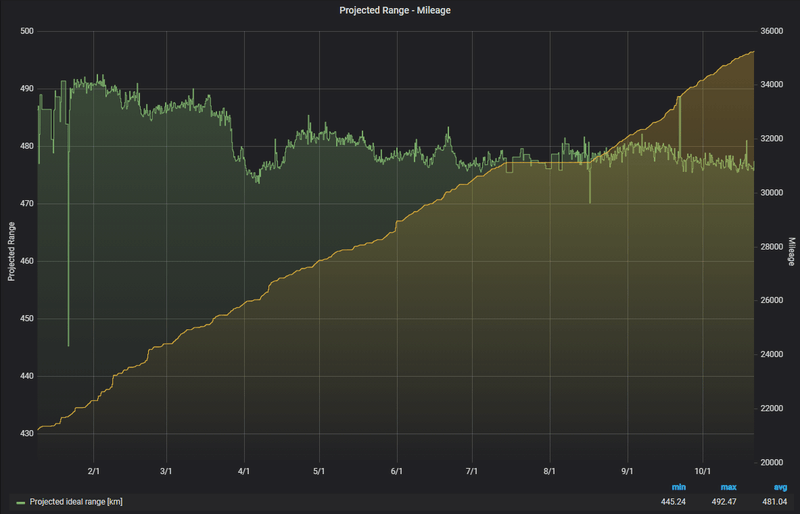This screenshot has width=800, height=514.
Task: Click the 22000 tick on the Mileage axis
Action: coord(771,409)
